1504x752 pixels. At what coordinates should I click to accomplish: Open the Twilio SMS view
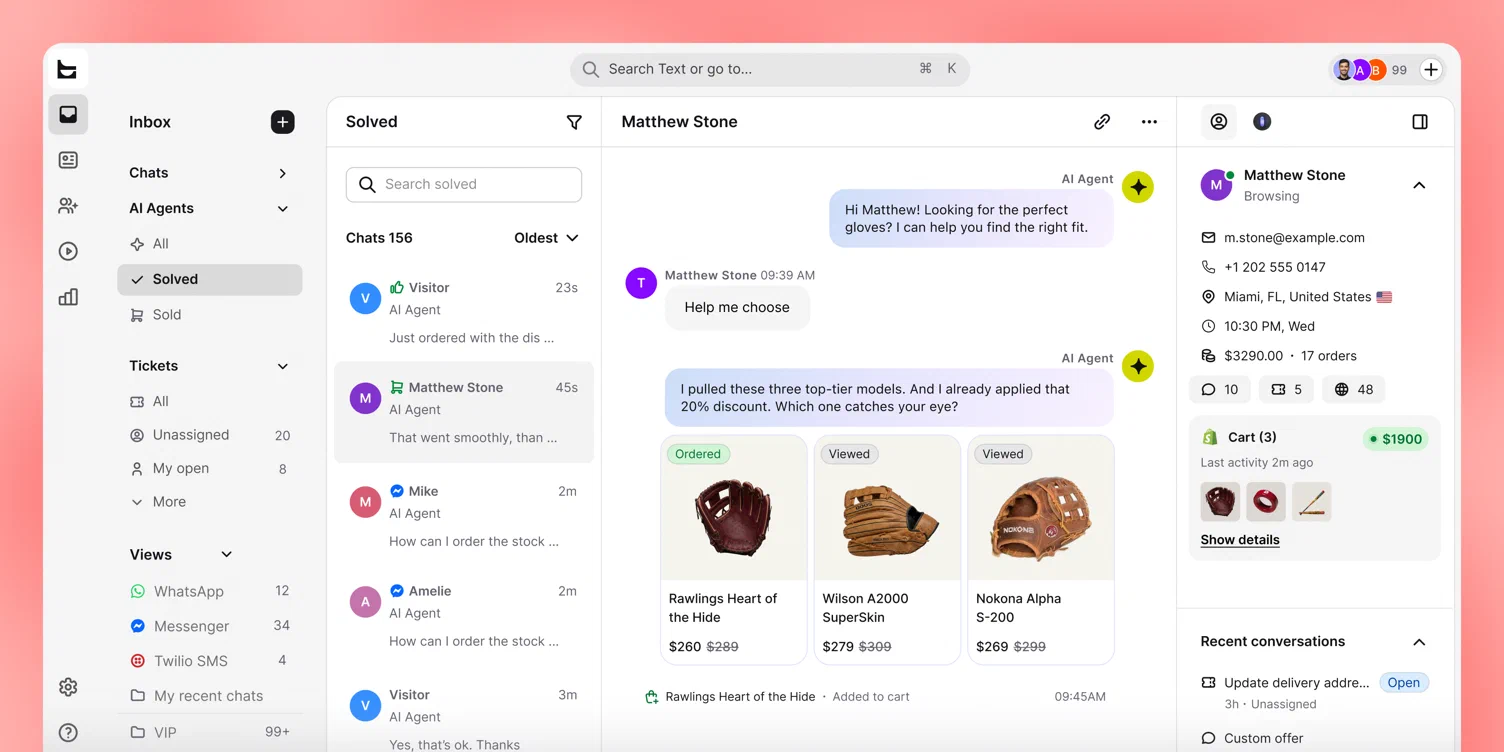click(210, 661)
